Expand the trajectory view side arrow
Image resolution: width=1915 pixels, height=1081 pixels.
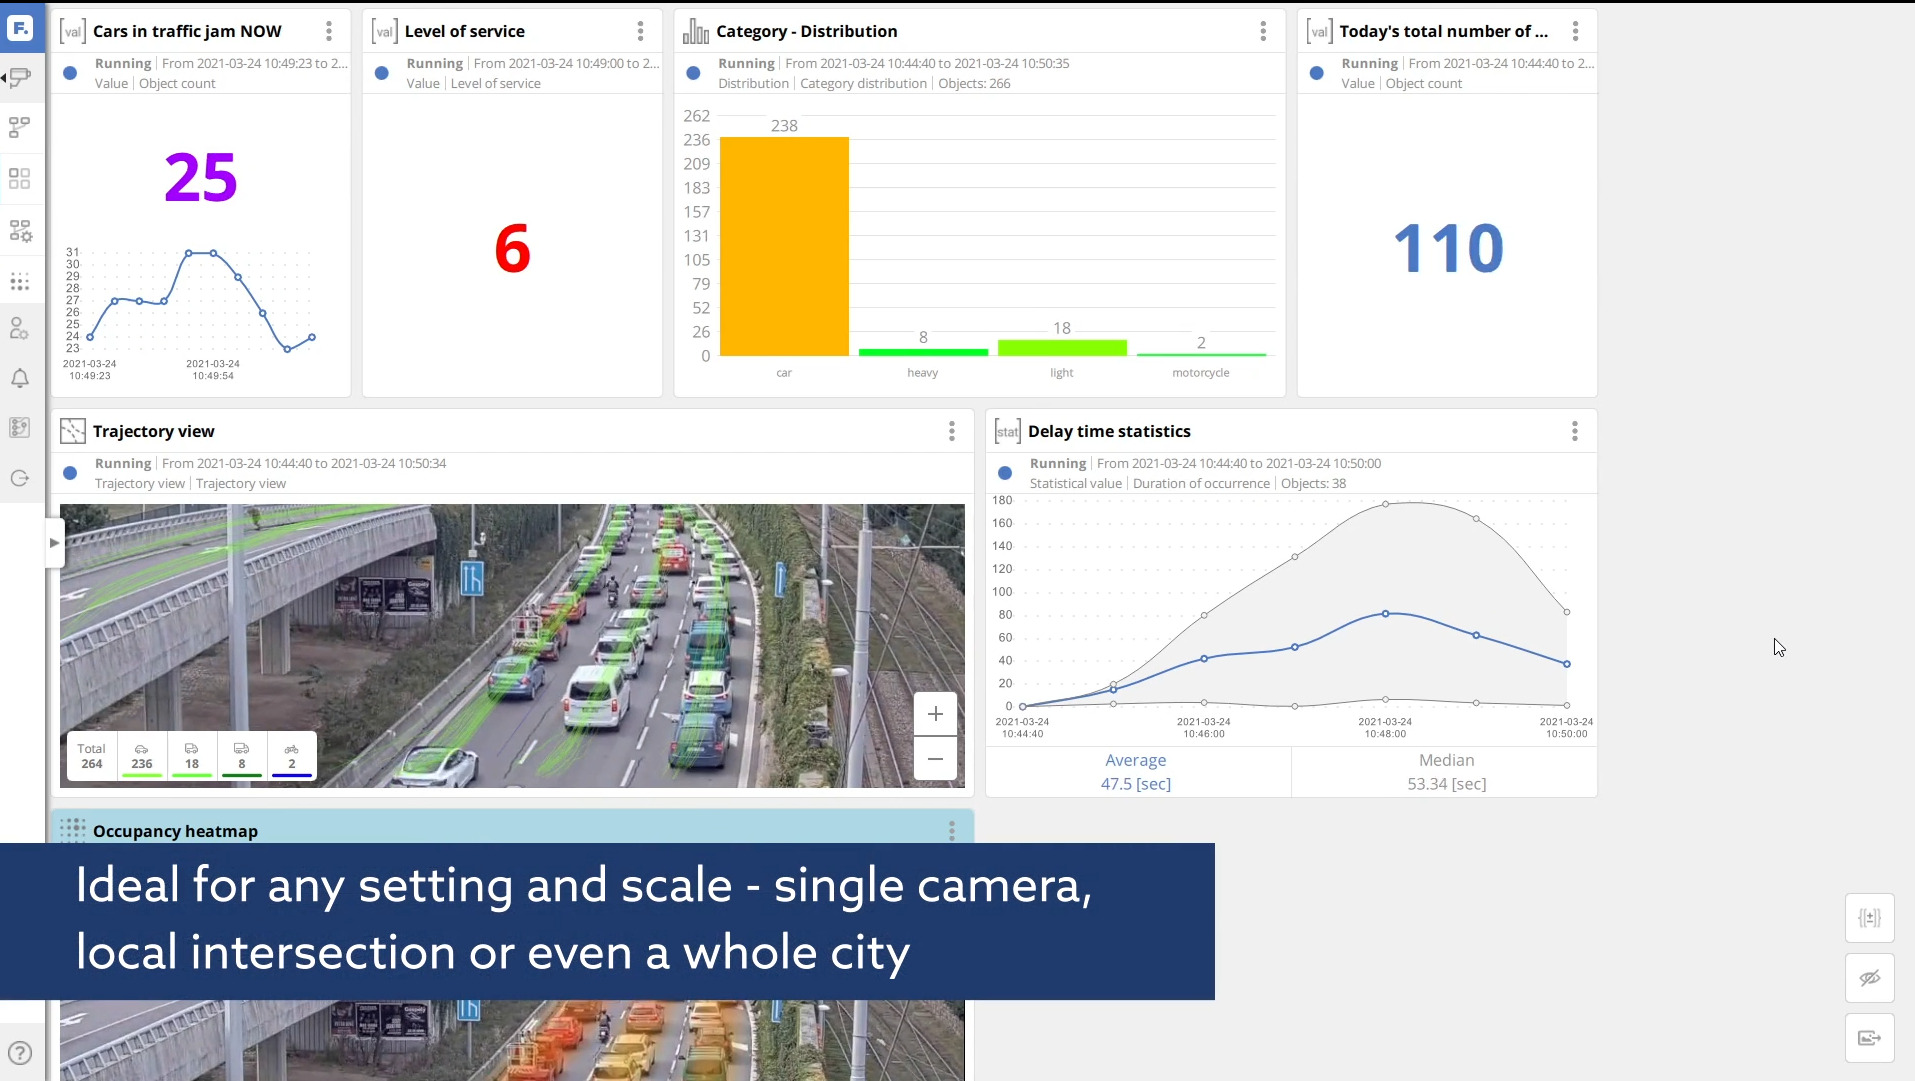[53, 542]
